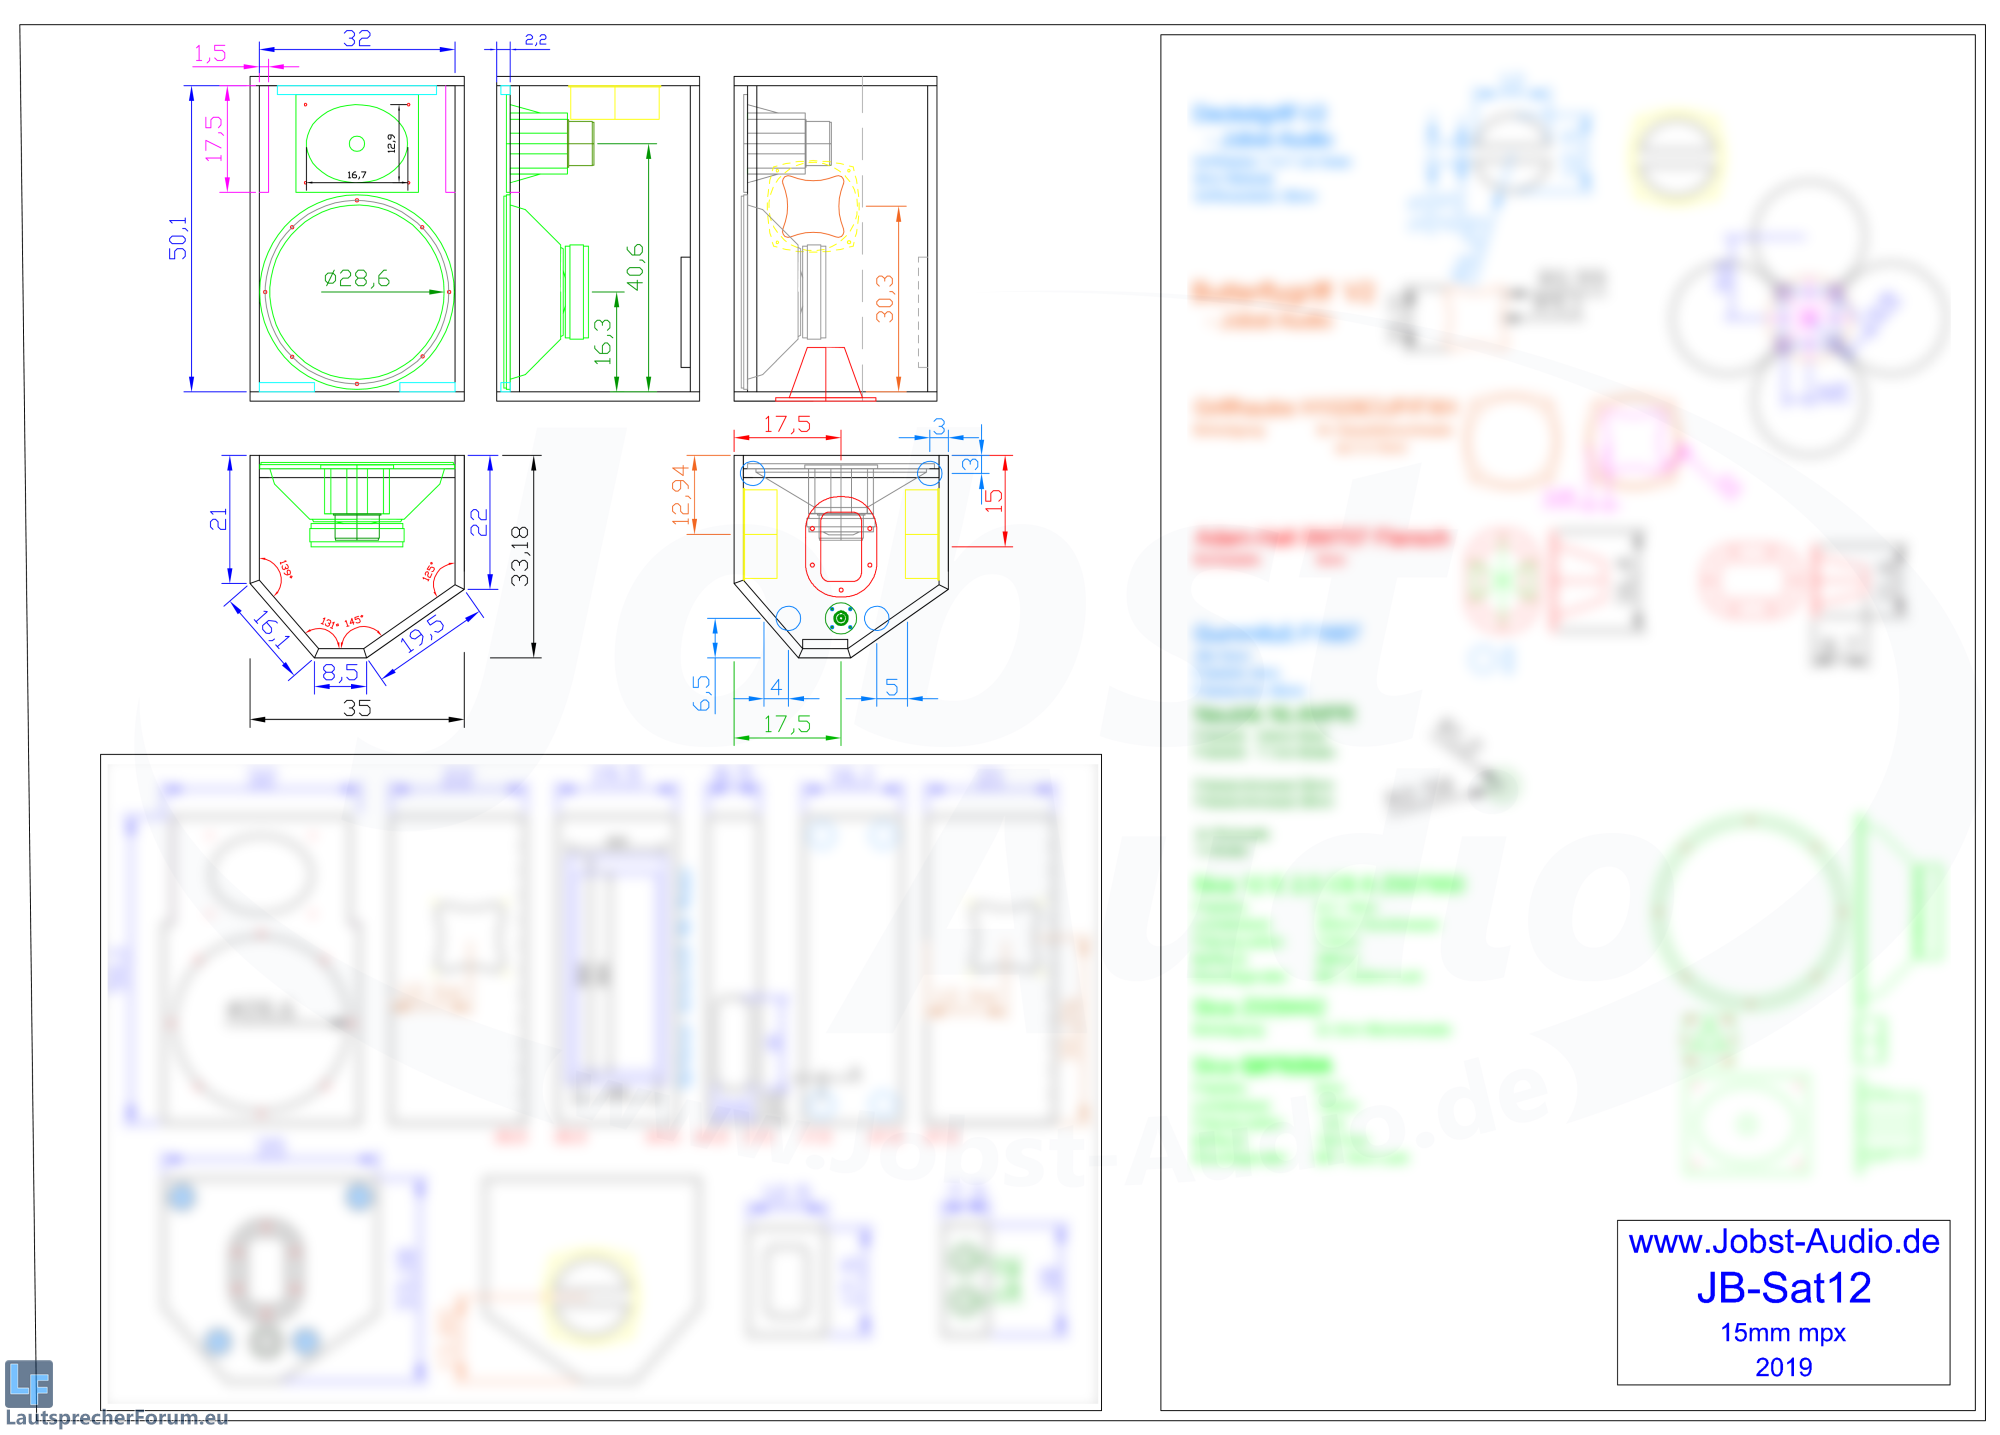Click the www.Jobst-Audio.de website text
This screenshot has width=2000, height=1435.
tap(1783, 1242)
